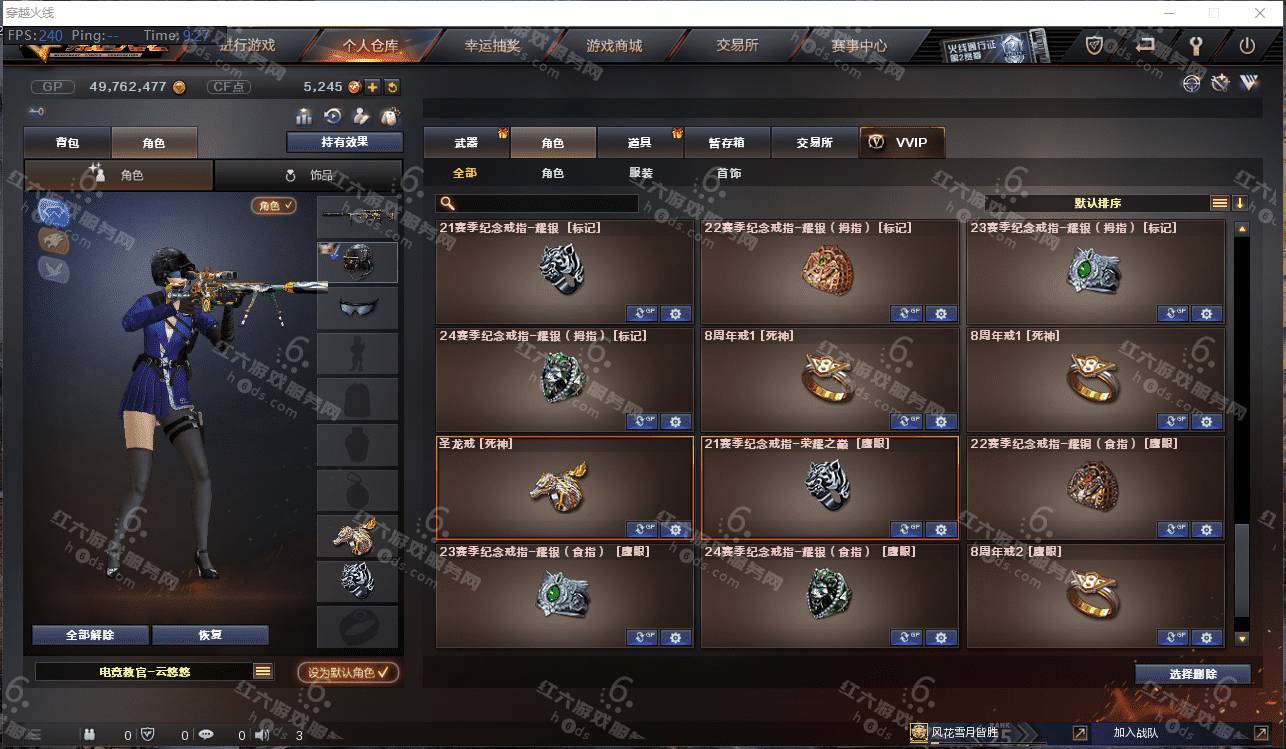This screenshot has width=1286, height=749.
Task: Open the 饰品 accessories tab
Action: pyautogui.click(x=309, y=175)
